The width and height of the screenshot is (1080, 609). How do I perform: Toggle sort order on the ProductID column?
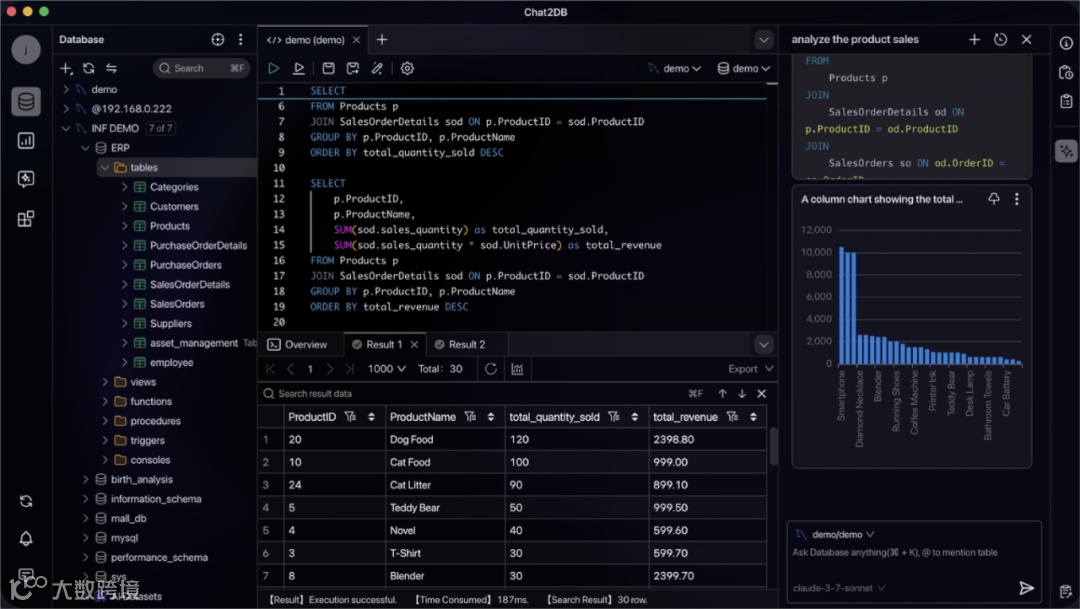point(372,417)
